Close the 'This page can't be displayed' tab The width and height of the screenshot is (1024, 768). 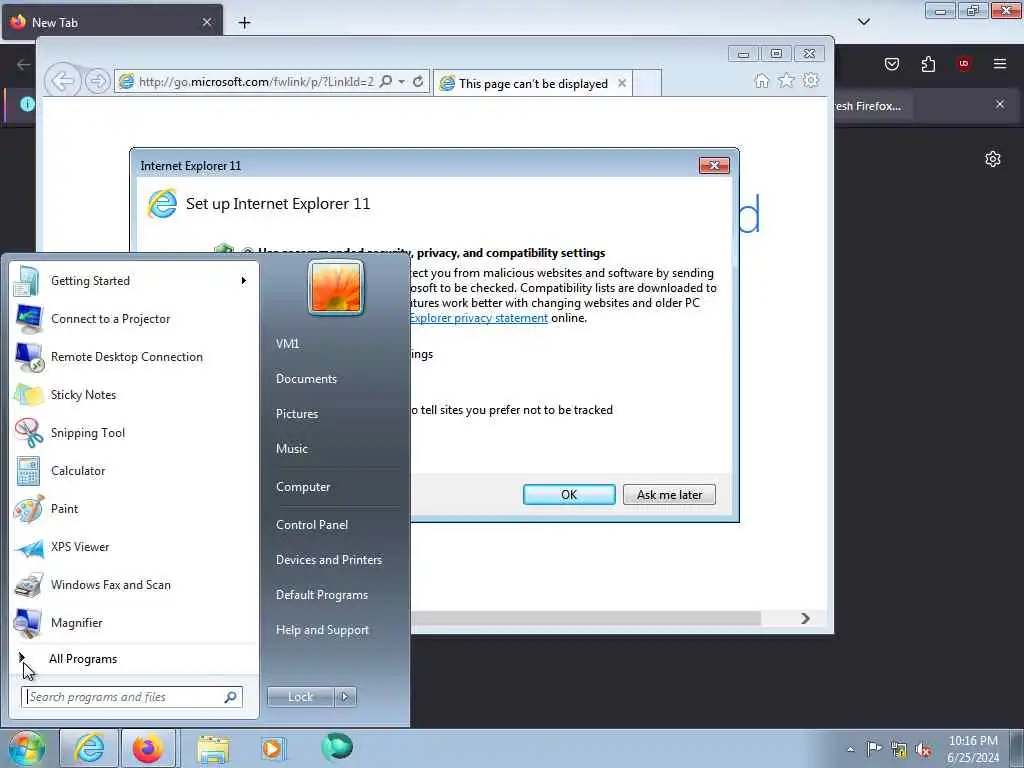(622, 83)
